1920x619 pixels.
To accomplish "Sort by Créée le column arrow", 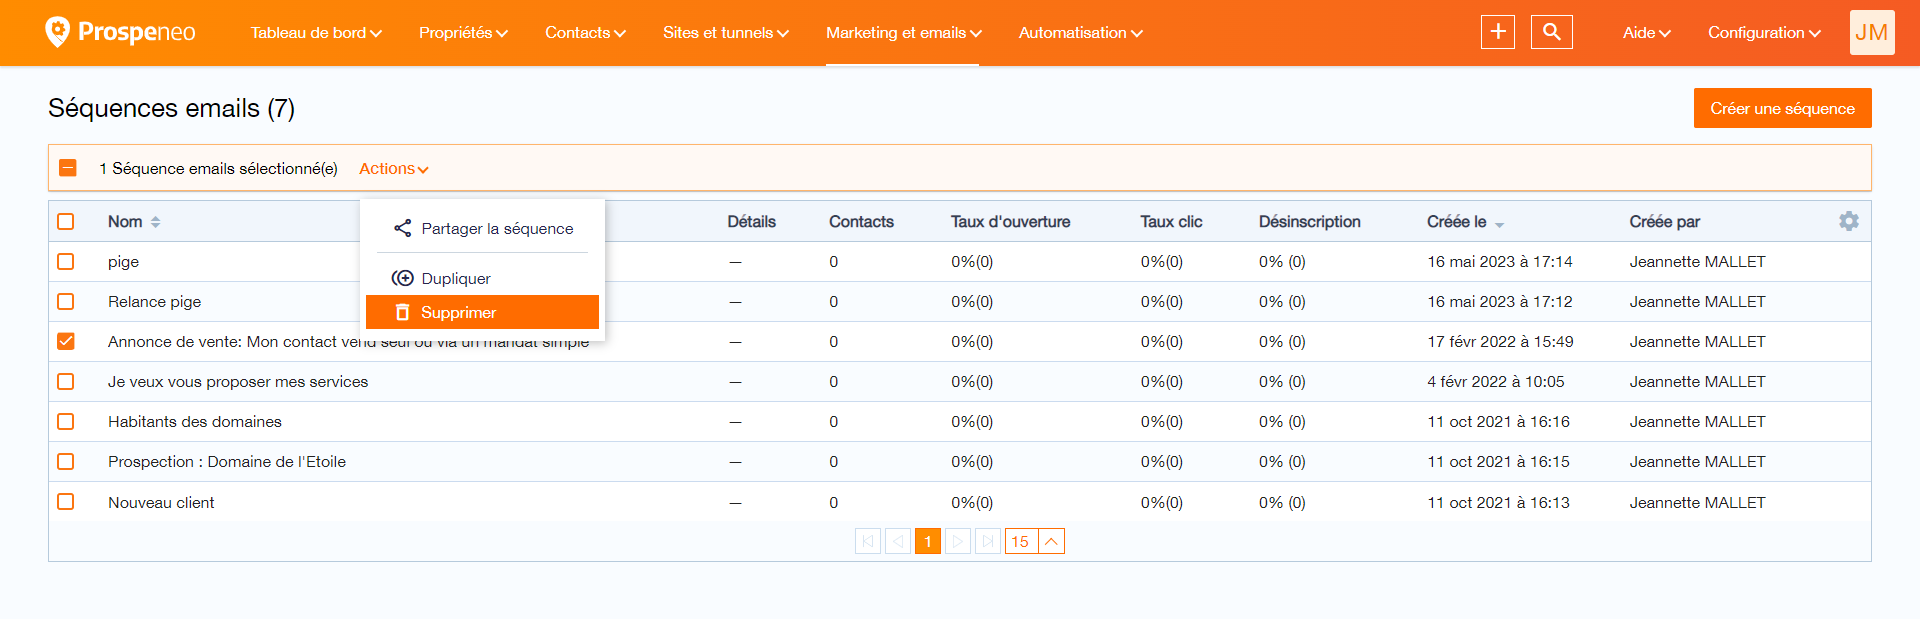I will (x=1499, y=224).
